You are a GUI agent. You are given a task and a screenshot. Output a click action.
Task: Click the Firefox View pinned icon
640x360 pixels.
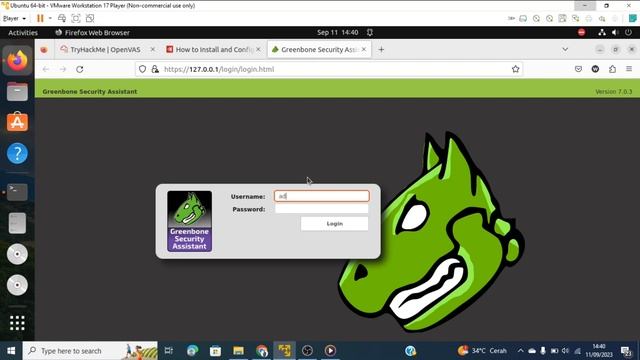[44, 49]
